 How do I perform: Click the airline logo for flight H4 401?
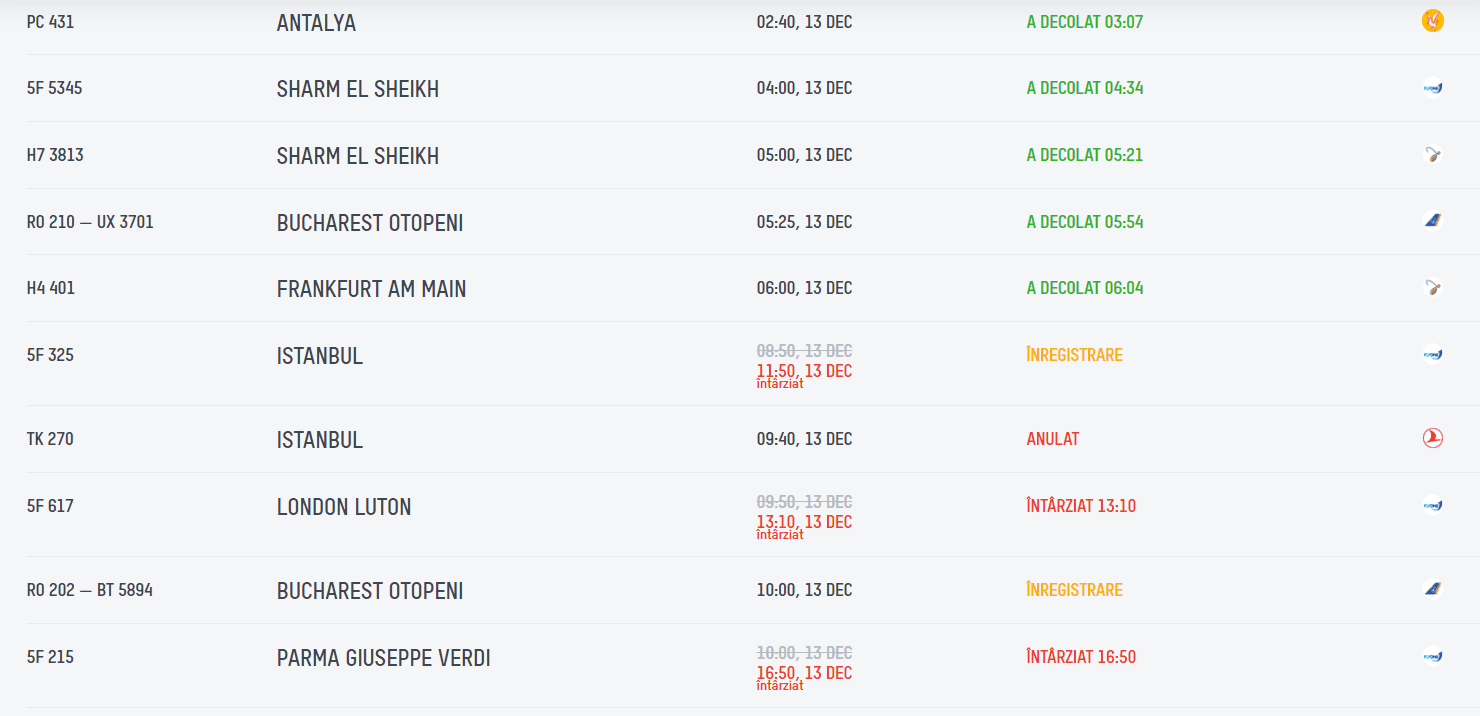(x=1432, y=288)
